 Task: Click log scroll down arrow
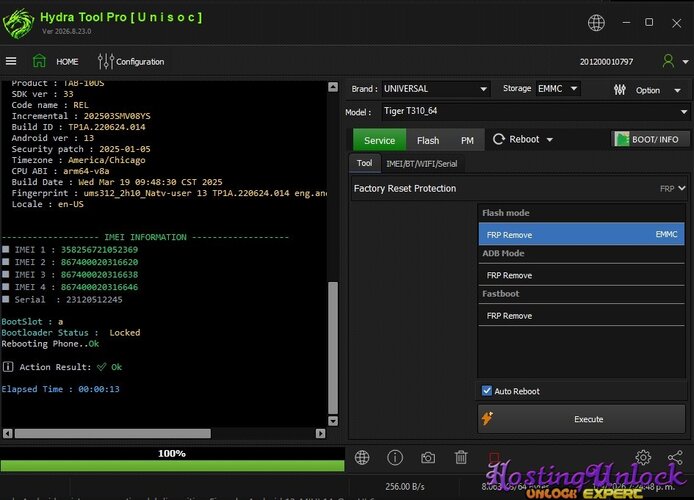[x=333, y=421]
